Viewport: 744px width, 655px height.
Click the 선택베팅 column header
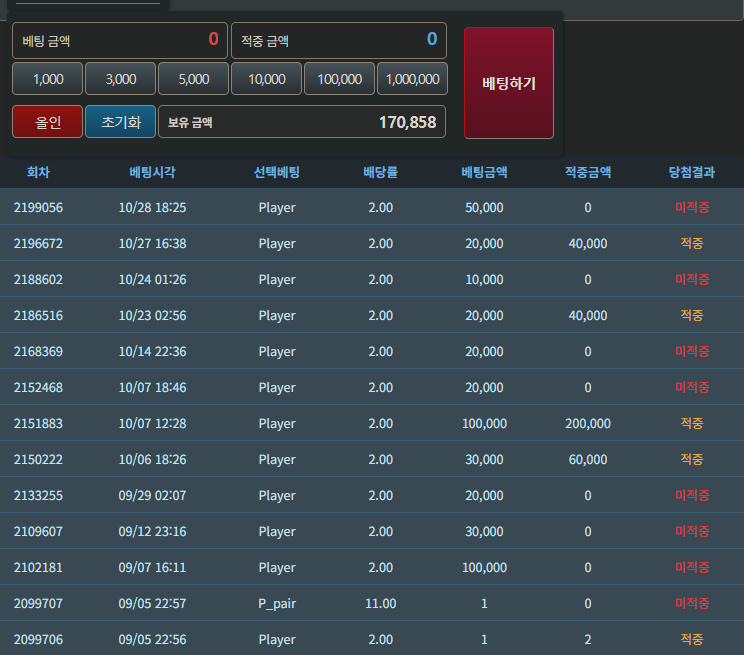pos(277,172)
